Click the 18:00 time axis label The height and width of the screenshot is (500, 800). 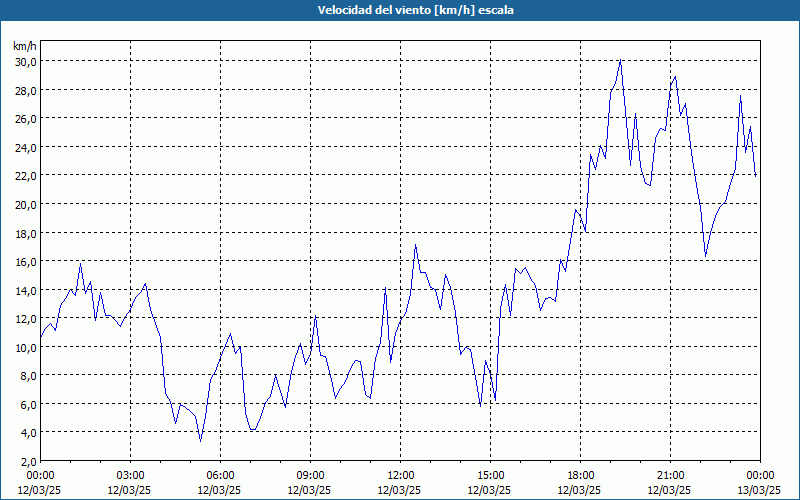point(581,476)
